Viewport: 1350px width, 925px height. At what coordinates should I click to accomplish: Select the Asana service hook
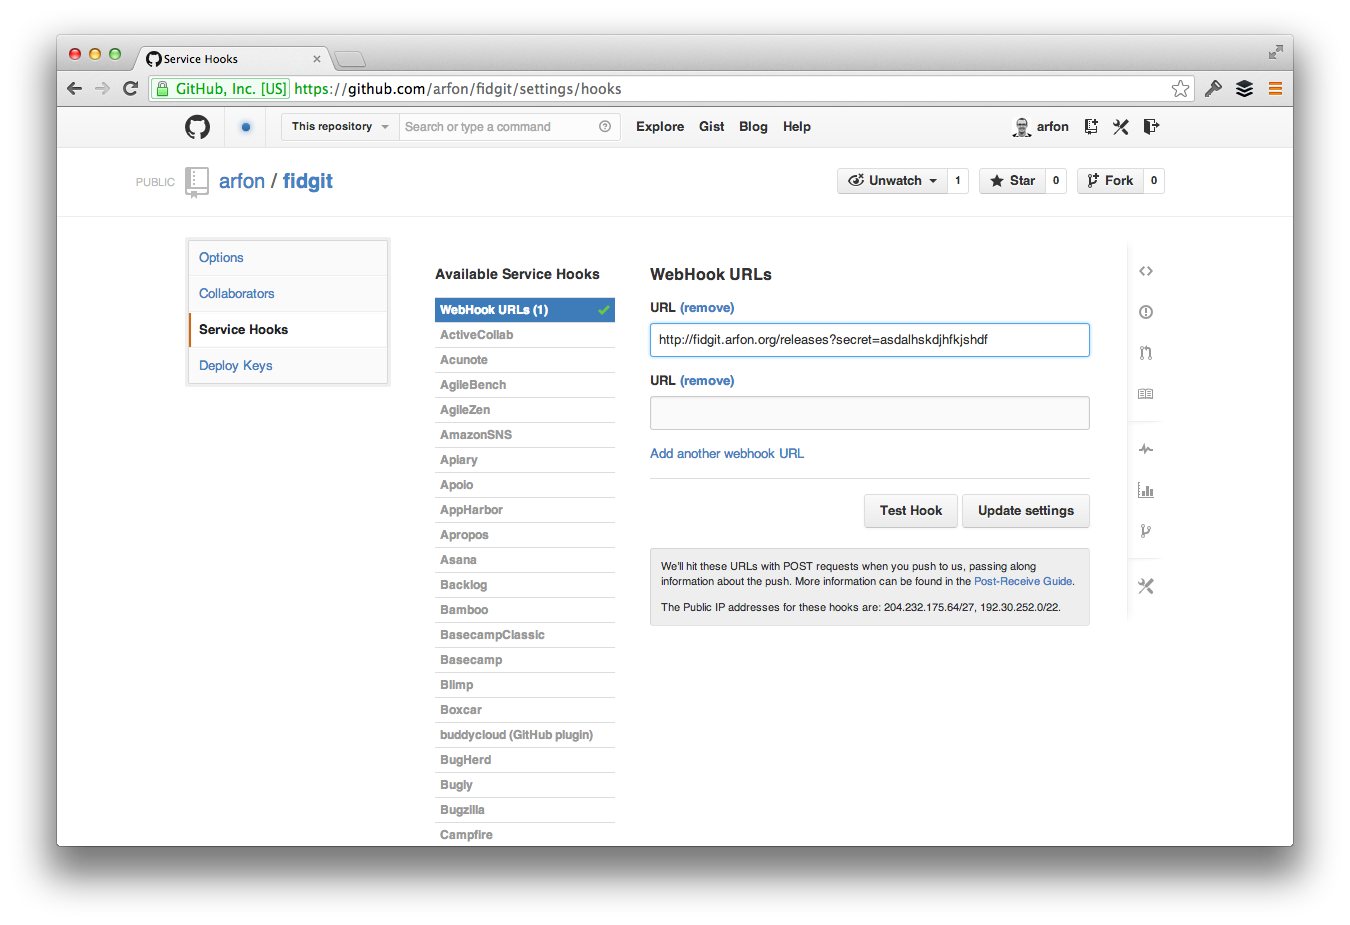[525, 560]
